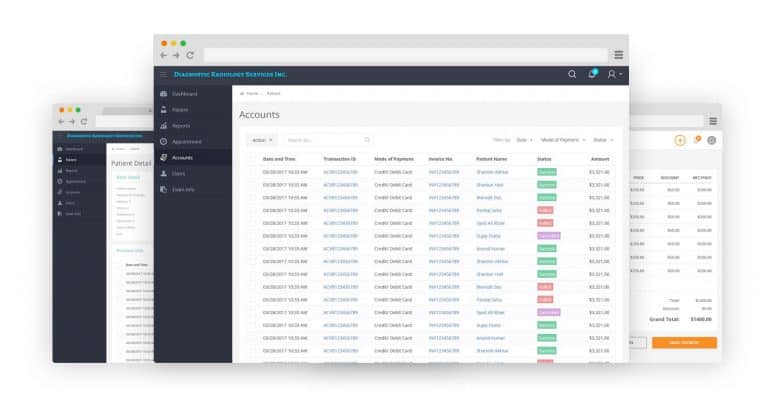Screen dimensions: 768x407
Task: Click the browser reload icon
Action: pyautogui.click(x=190, y=55)
